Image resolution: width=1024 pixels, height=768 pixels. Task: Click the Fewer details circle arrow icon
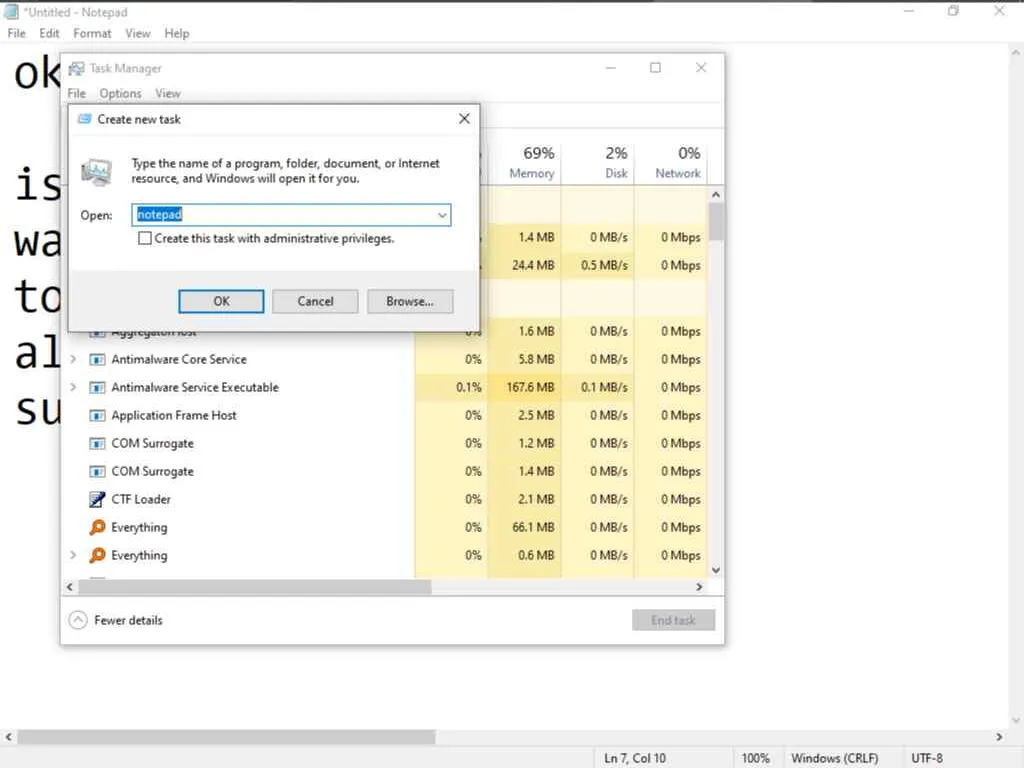coord(78,620)
